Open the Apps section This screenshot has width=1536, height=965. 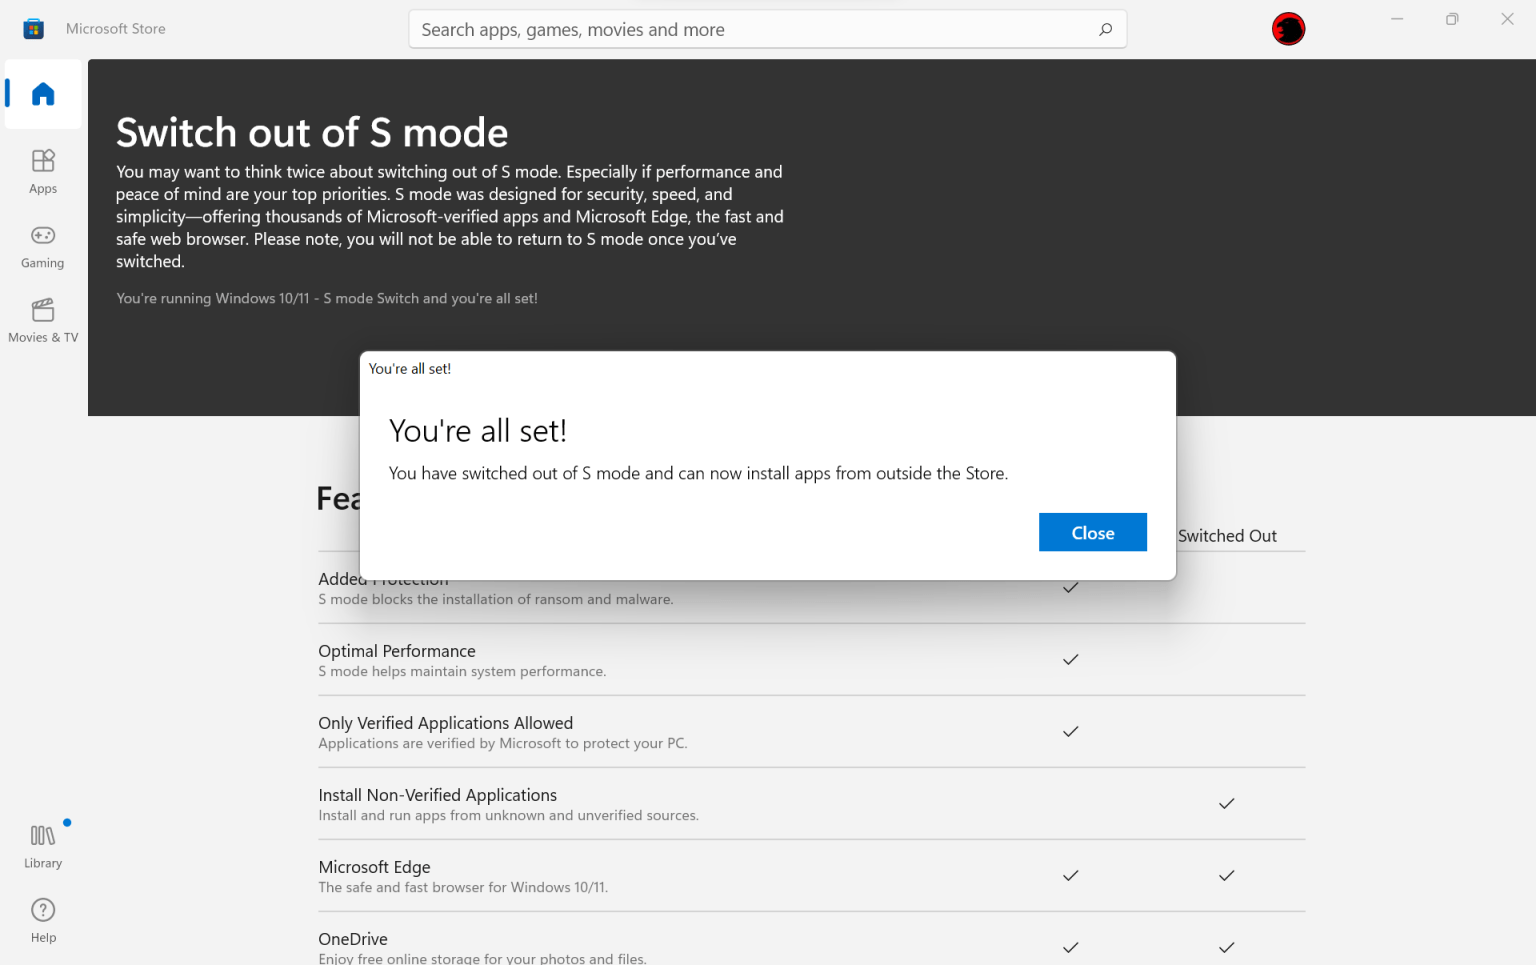(42, 170)
